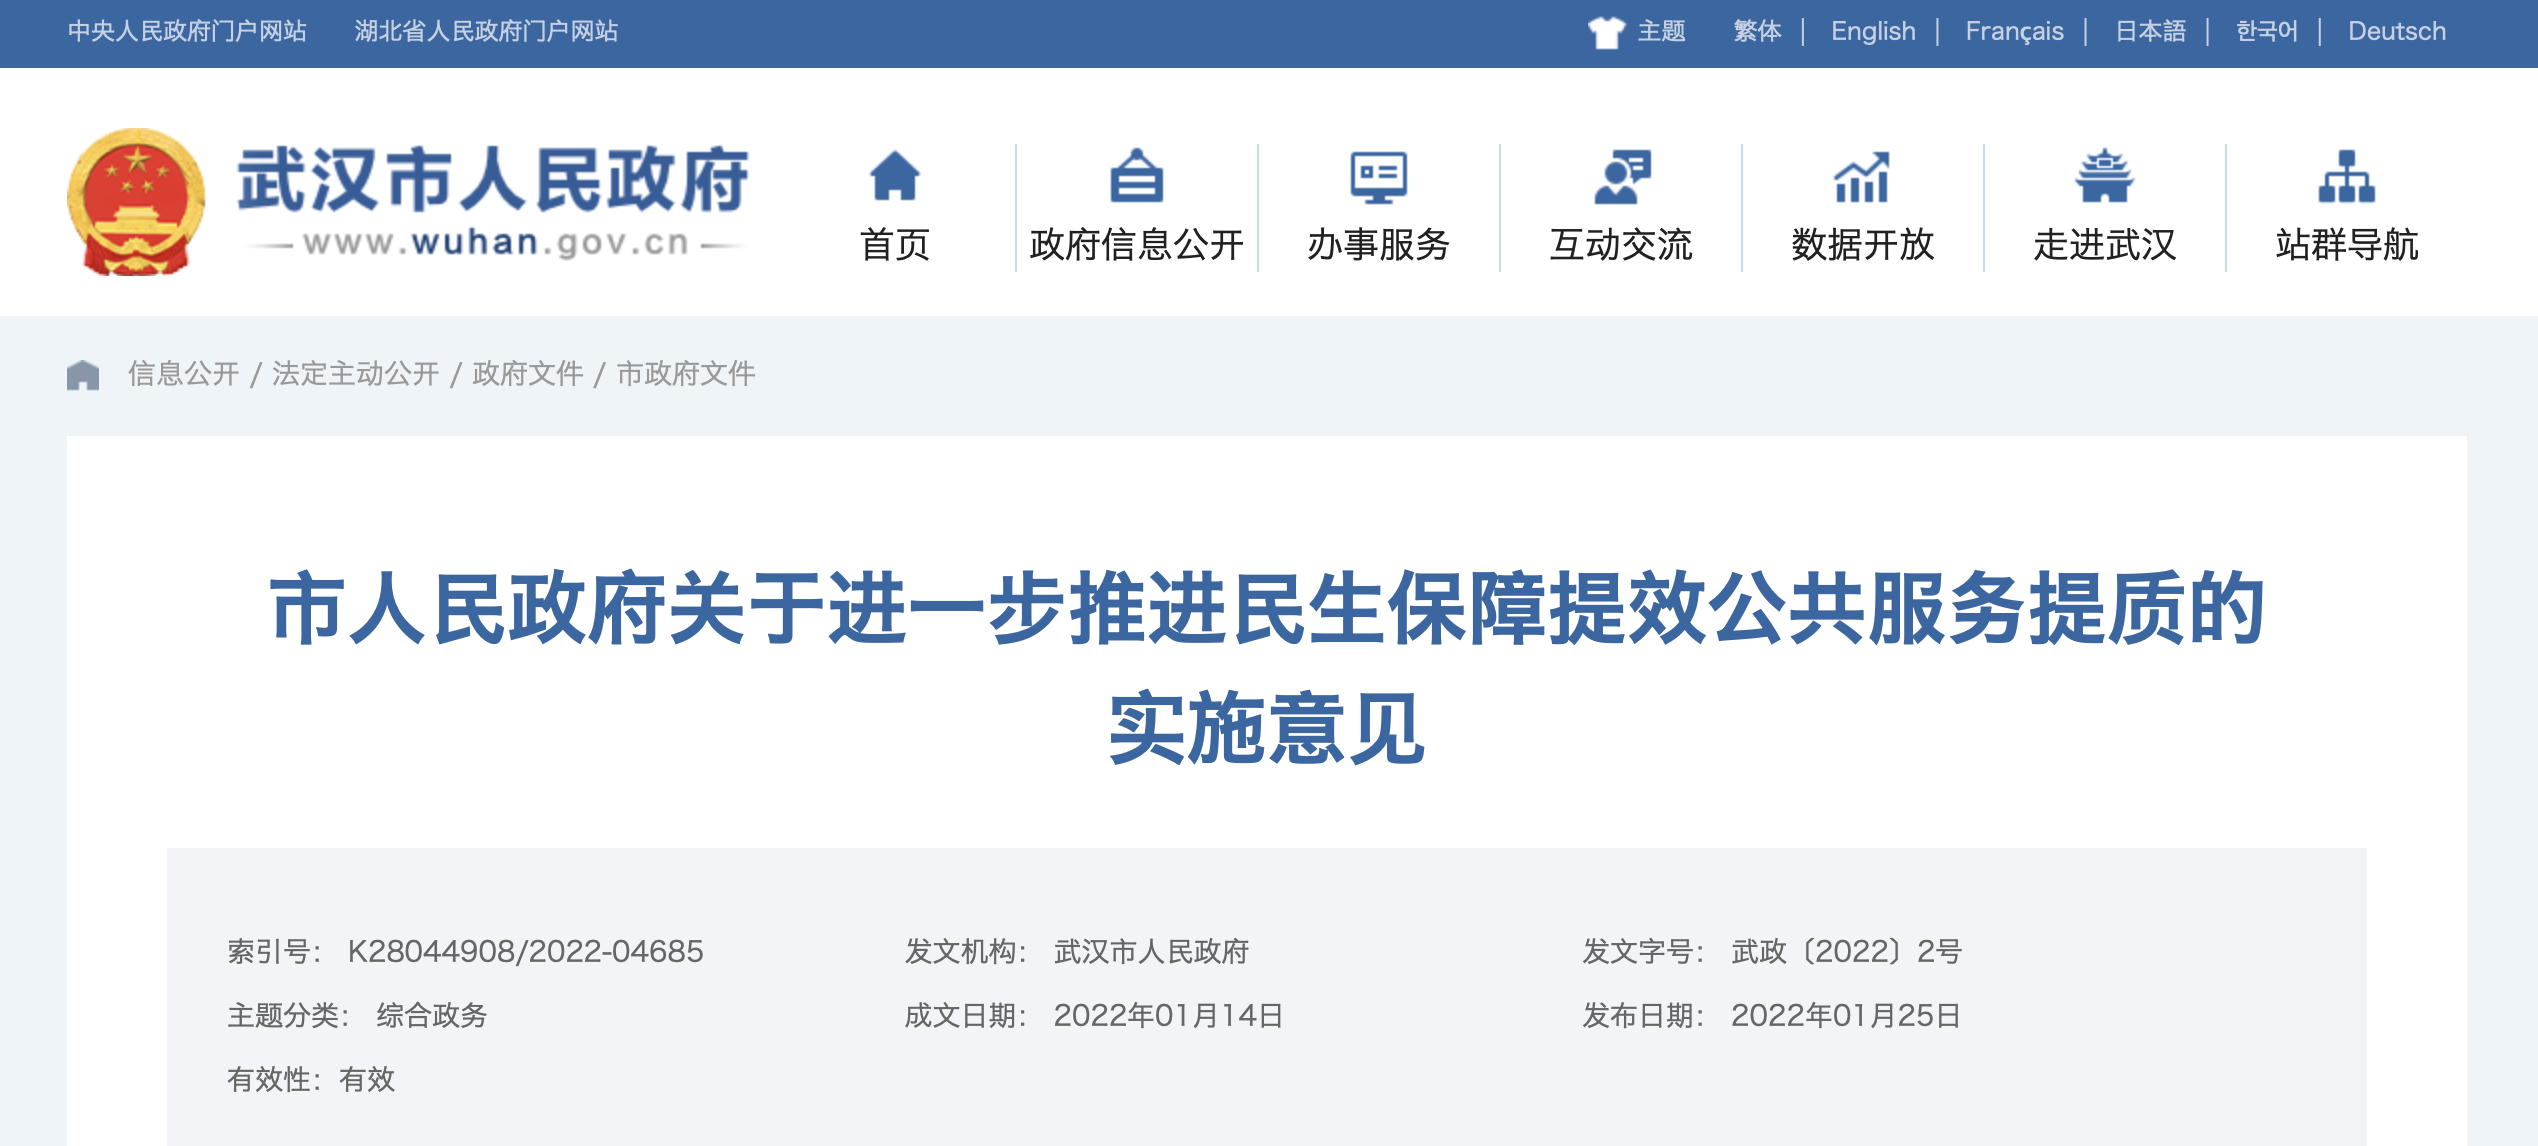Open the 政府信息公开 menu item
The width and height of the screenshot is (2538, 1146).
point(1136,244)
